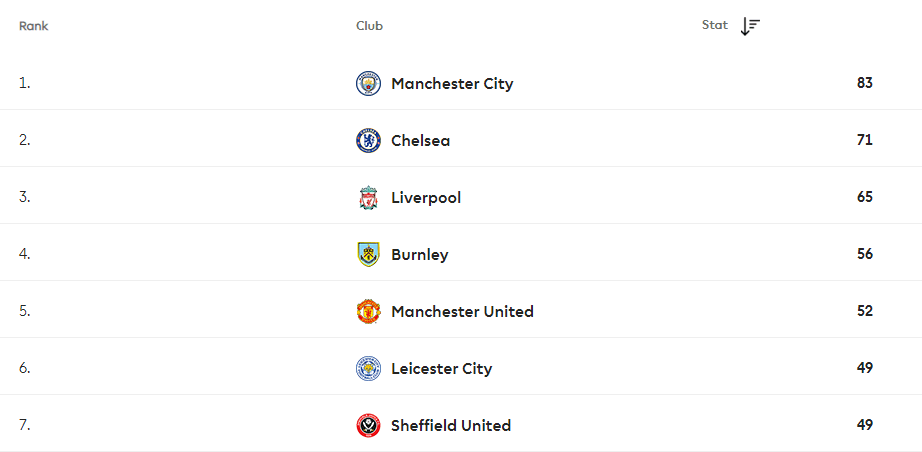Open the Leicester City club link

pyautogui.click(x=442, y=369)
